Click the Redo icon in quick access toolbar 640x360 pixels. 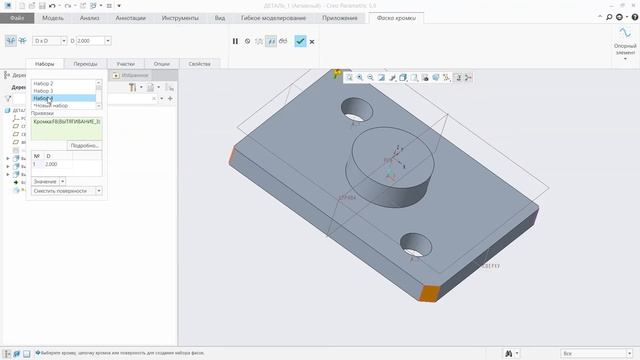click(68, 6)
